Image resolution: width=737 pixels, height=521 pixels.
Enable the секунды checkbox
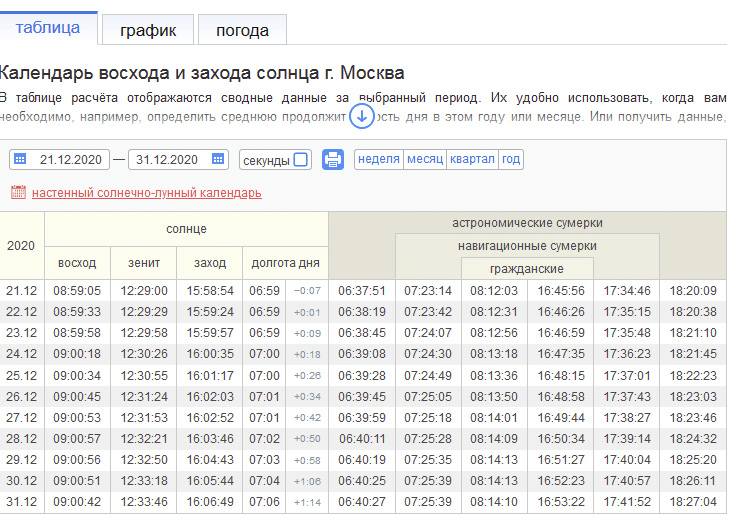tap(301, 159)
